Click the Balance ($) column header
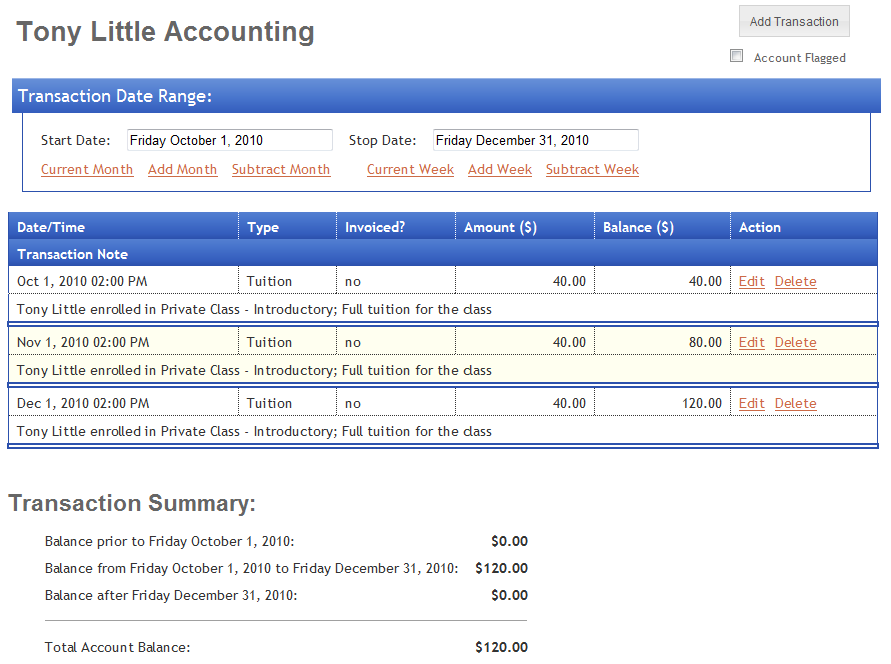The width and height of the screenshot is (891, 664). pos(638,228)
